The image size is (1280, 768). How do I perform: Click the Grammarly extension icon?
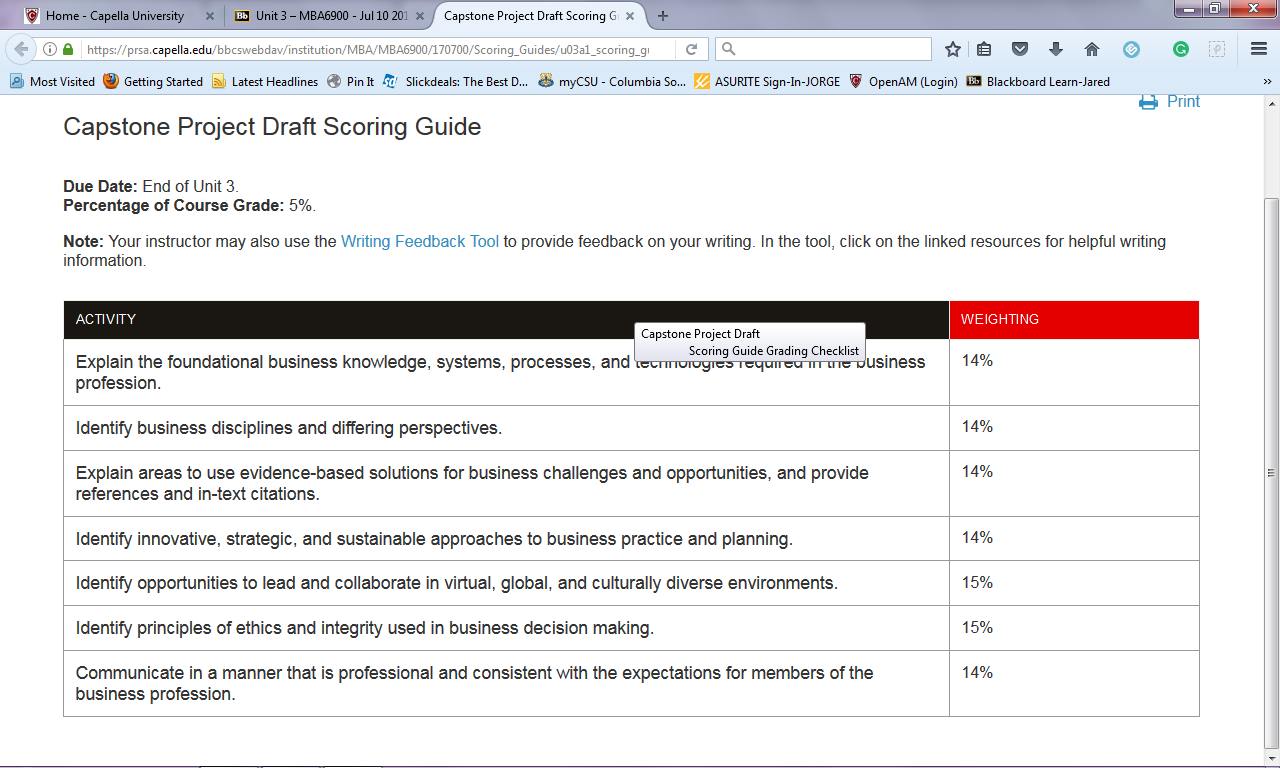[x=1180, y=49]
